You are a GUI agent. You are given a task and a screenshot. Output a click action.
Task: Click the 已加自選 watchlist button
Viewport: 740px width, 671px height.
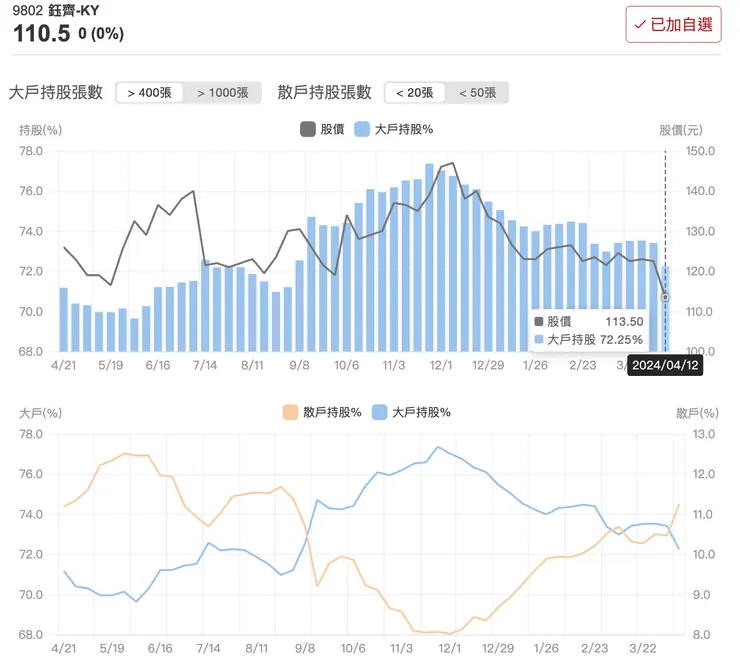point(673,25)
